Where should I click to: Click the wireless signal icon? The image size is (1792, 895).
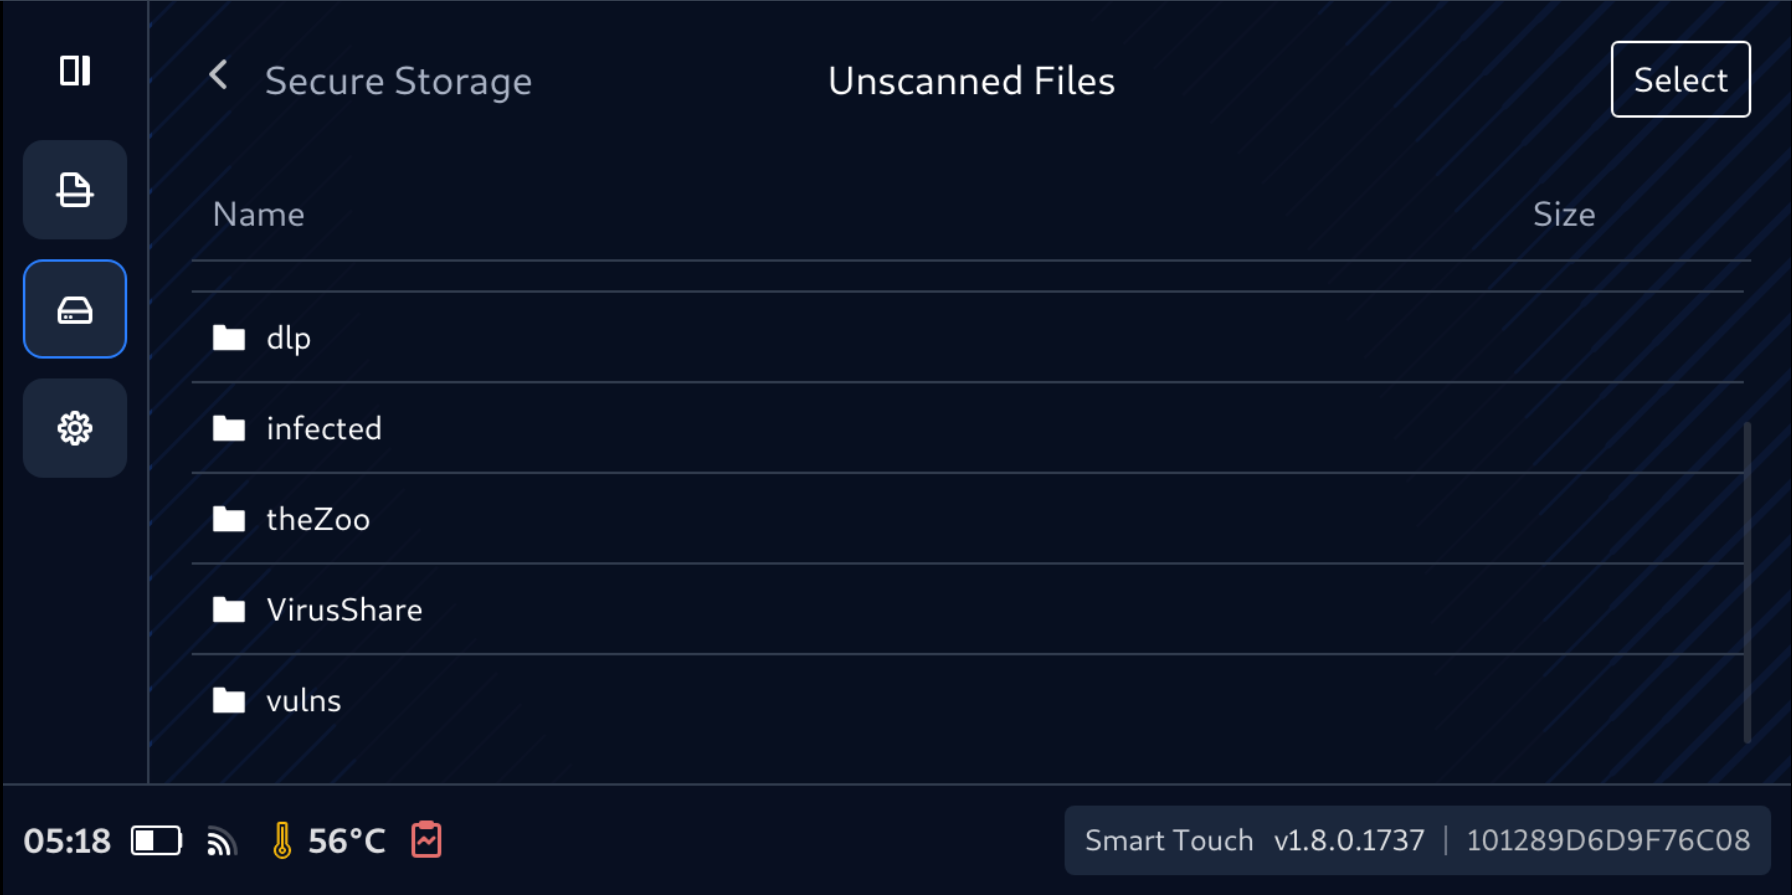coord(221,842)
